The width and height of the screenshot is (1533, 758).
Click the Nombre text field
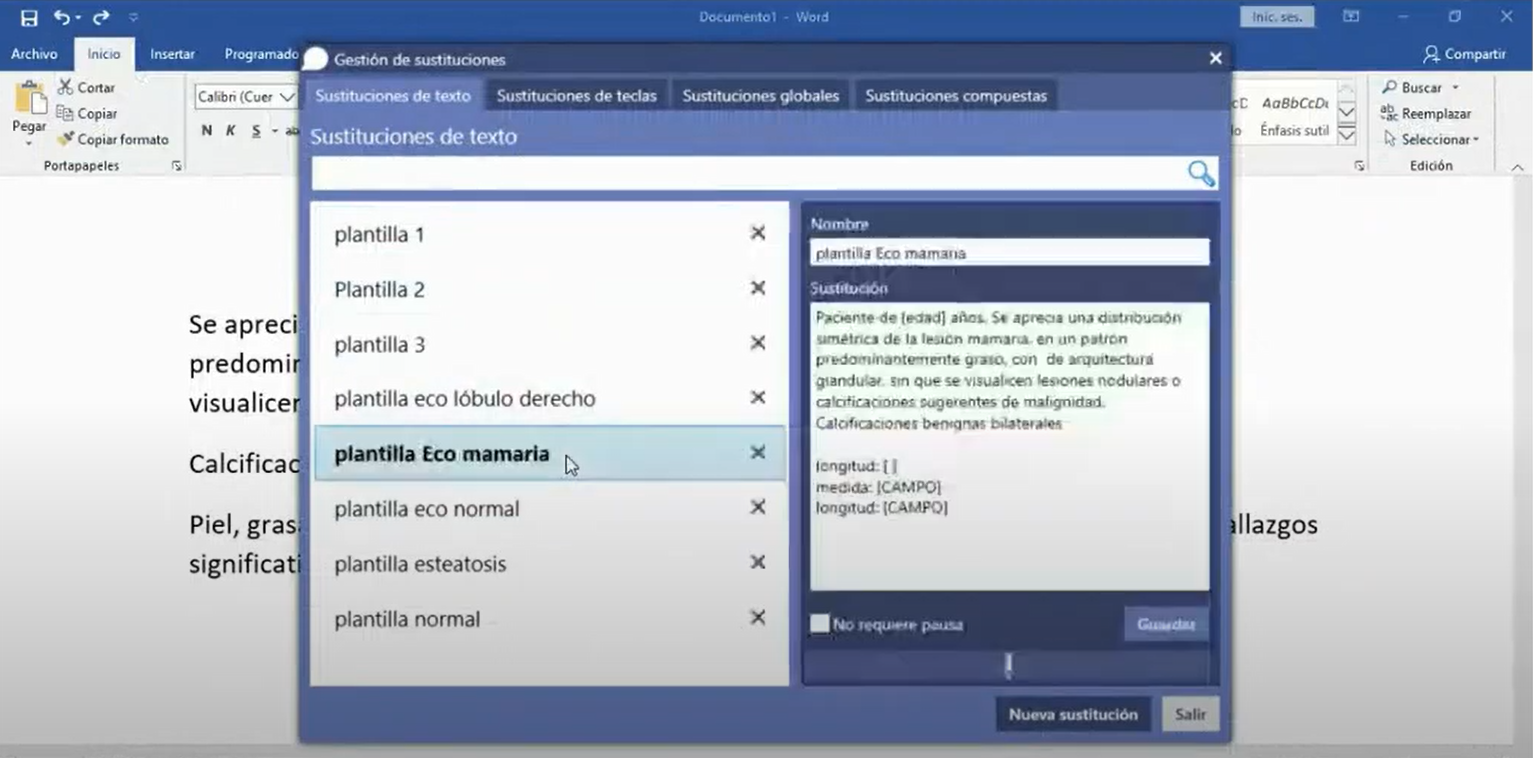pos(1009,253)
